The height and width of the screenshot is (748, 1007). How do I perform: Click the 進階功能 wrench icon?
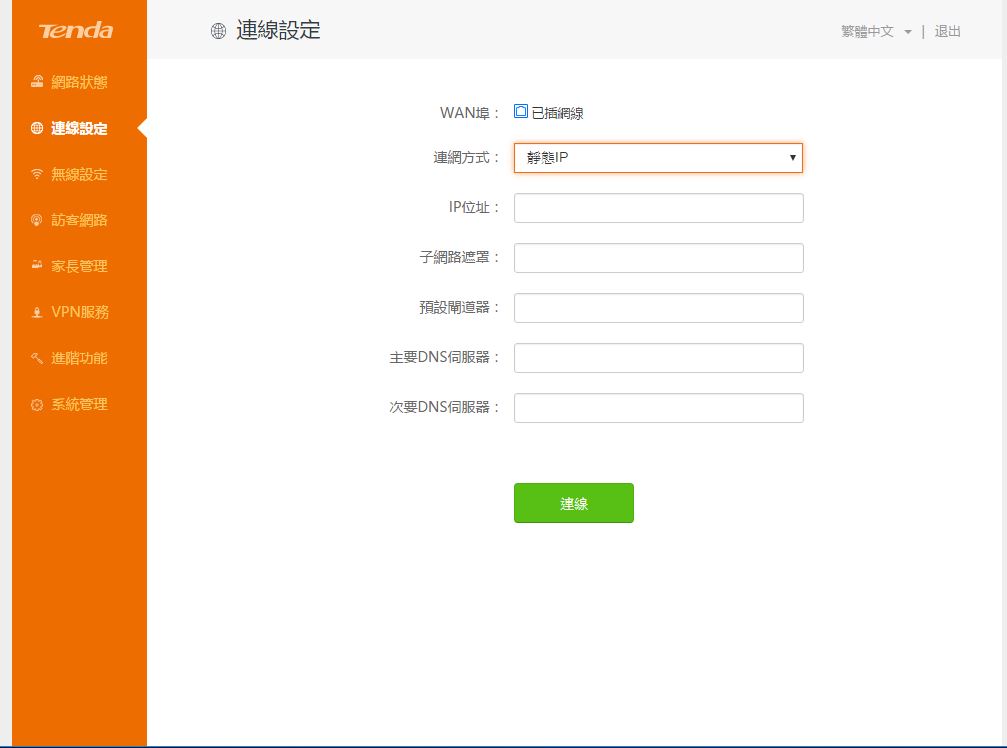tap(37, 358)
